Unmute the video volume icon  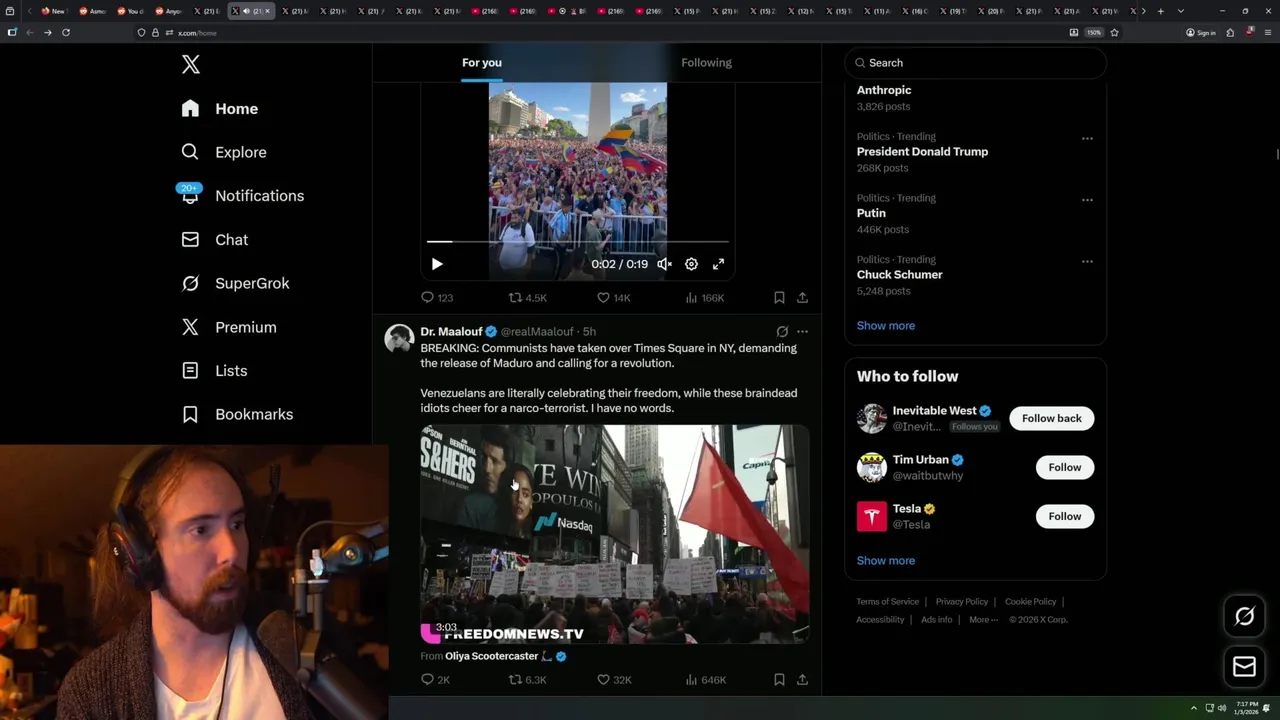pyautogui.click(x=664, y=264)
